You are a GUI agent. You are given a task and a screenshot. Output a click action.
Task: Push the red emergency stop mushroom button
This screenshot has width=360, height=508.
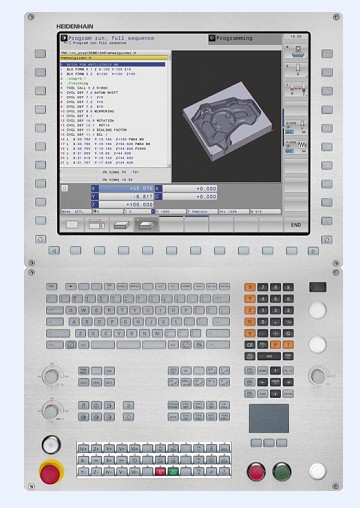[50, 473]
